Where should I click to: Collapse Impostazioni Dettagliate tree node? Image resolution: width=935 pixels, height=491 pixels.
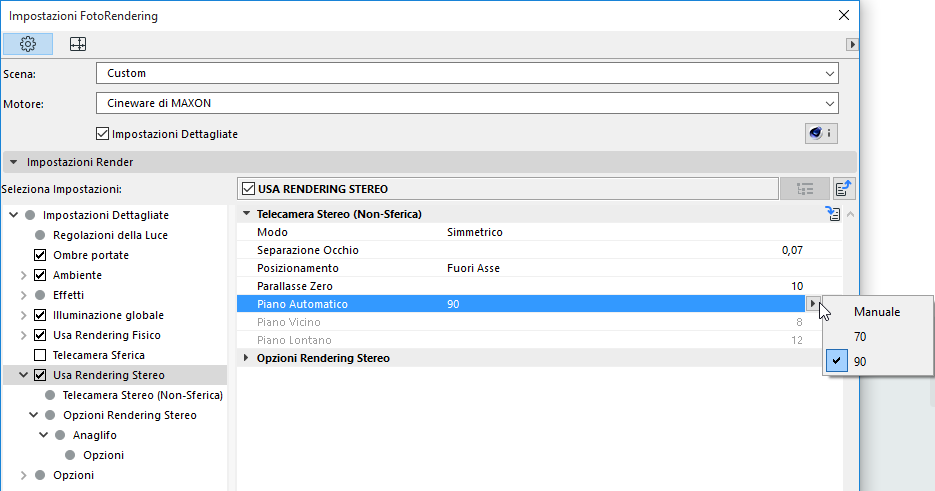tap(14, 215)
